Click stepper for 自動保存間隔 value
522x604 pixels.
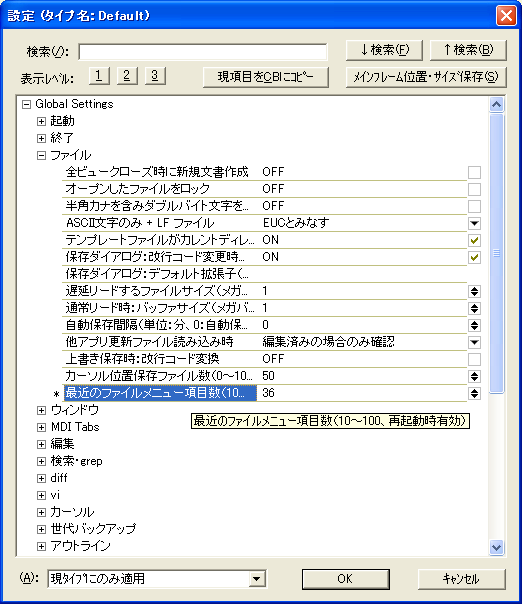coord(474,325)
